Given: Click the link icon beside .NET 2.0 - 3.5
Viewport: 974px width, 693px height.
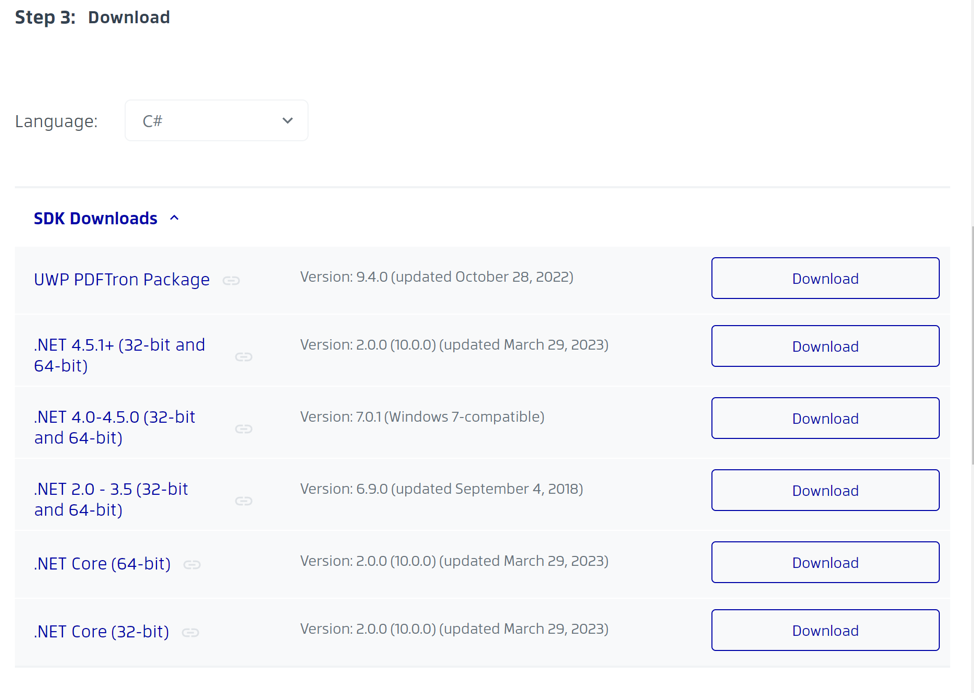Looking at the screenshot, I should pyautogui.click(x=244, y=500).
